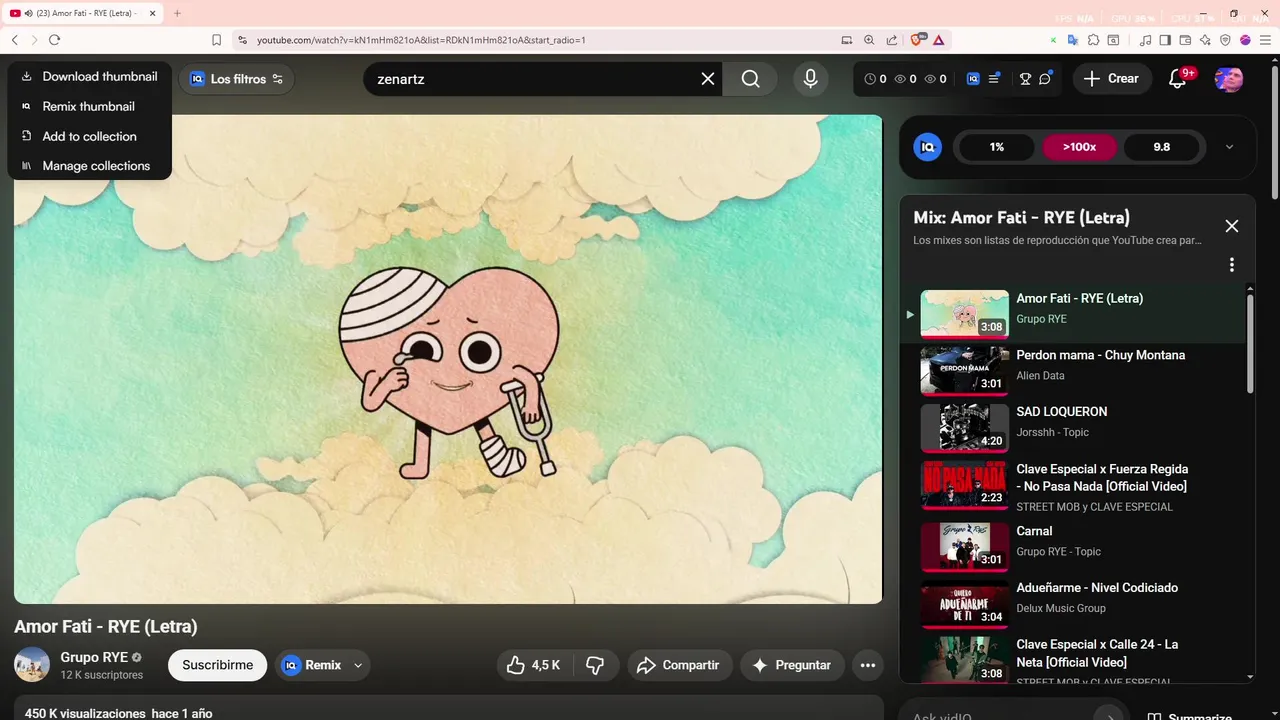Go back to previous page
Image resolution: width=1280 pixels, height=720 pixels.
pyautogui.click(x=15, y=40)
